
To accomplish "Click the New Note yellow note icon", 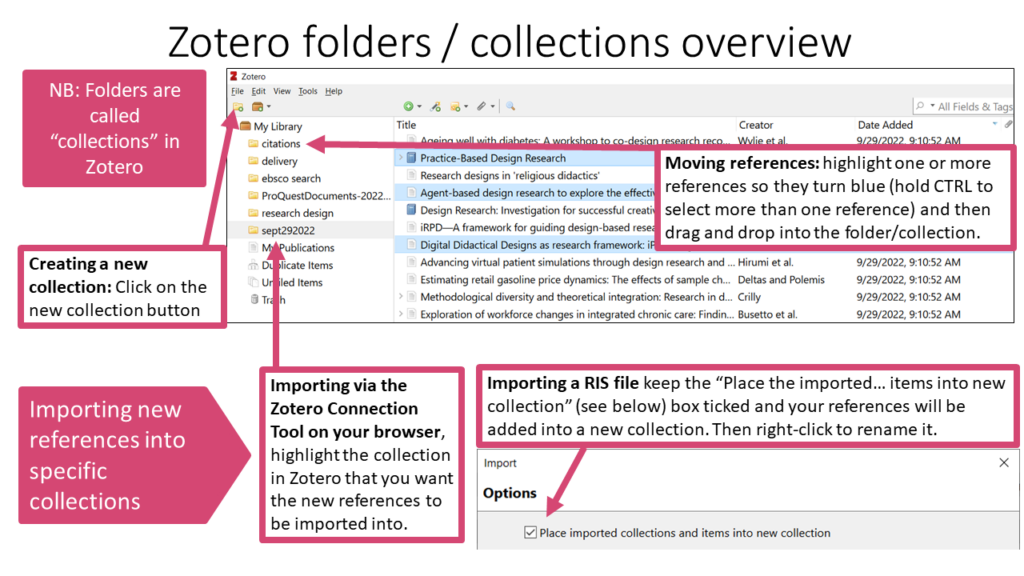I will pyautogui.click(x=455, y=105).
